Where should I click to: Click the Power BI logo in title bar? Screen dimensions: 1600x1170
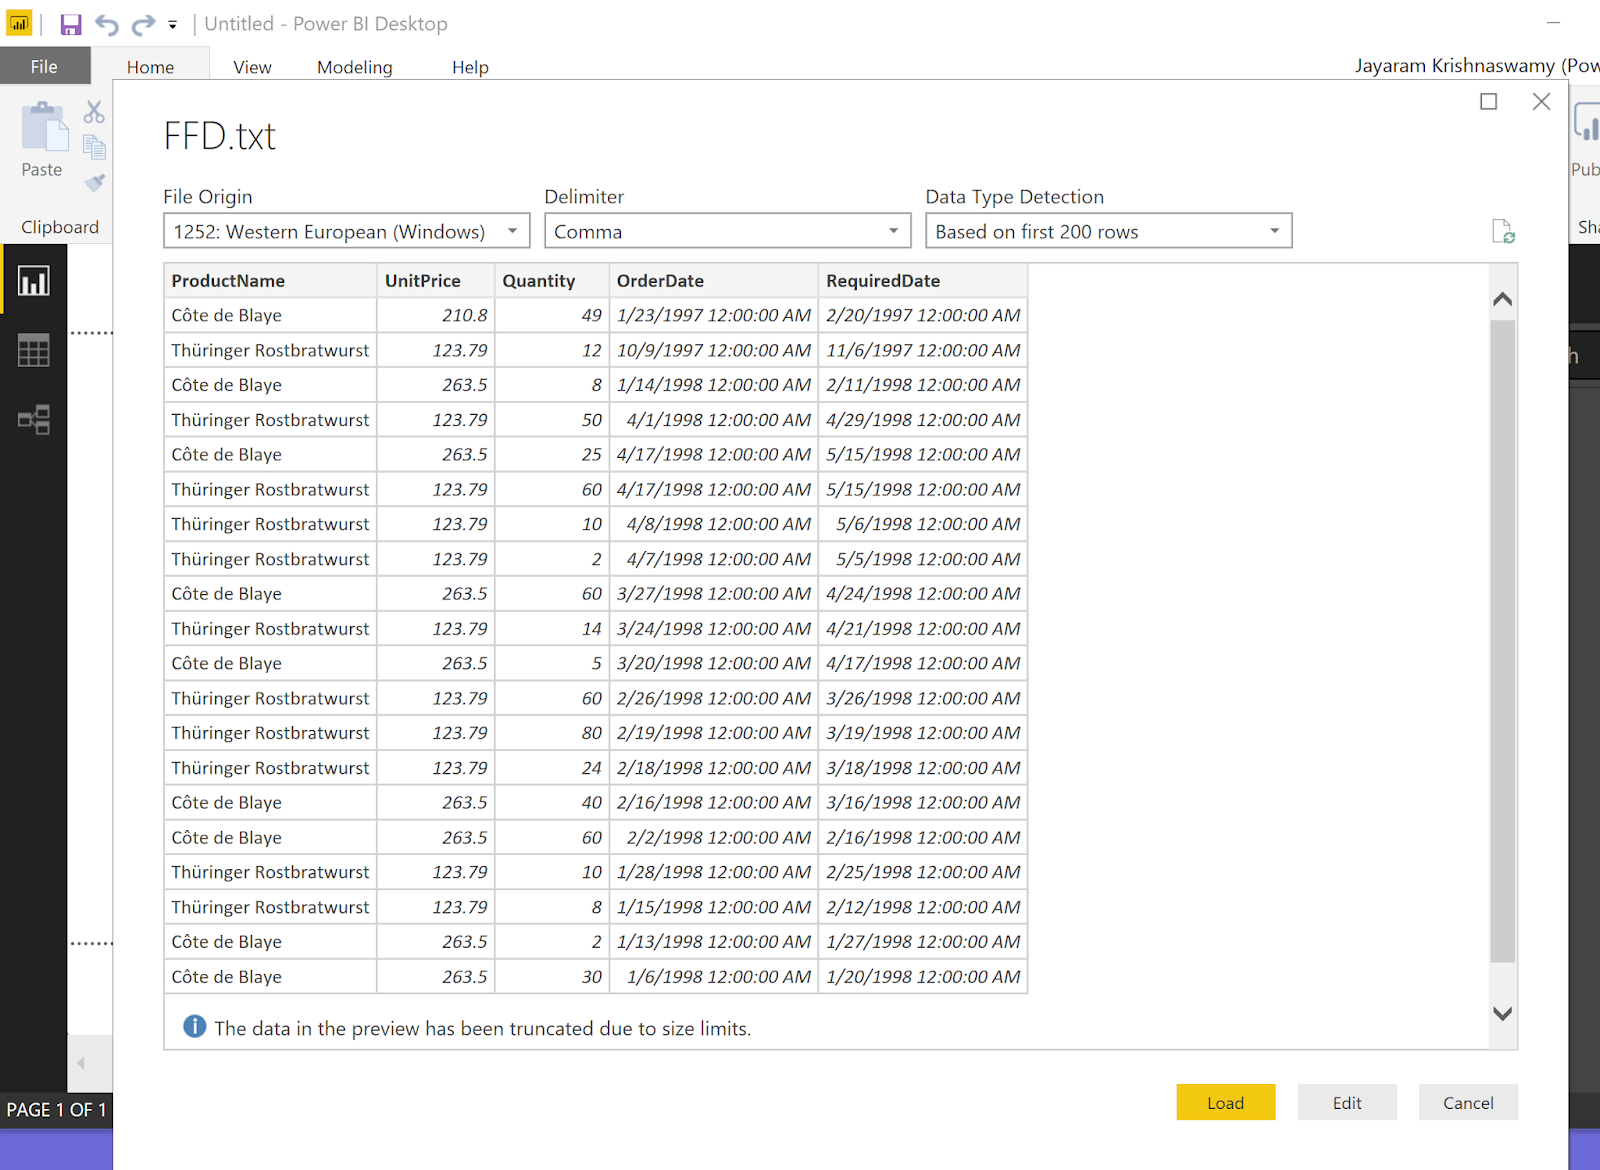tap(18, 23)
